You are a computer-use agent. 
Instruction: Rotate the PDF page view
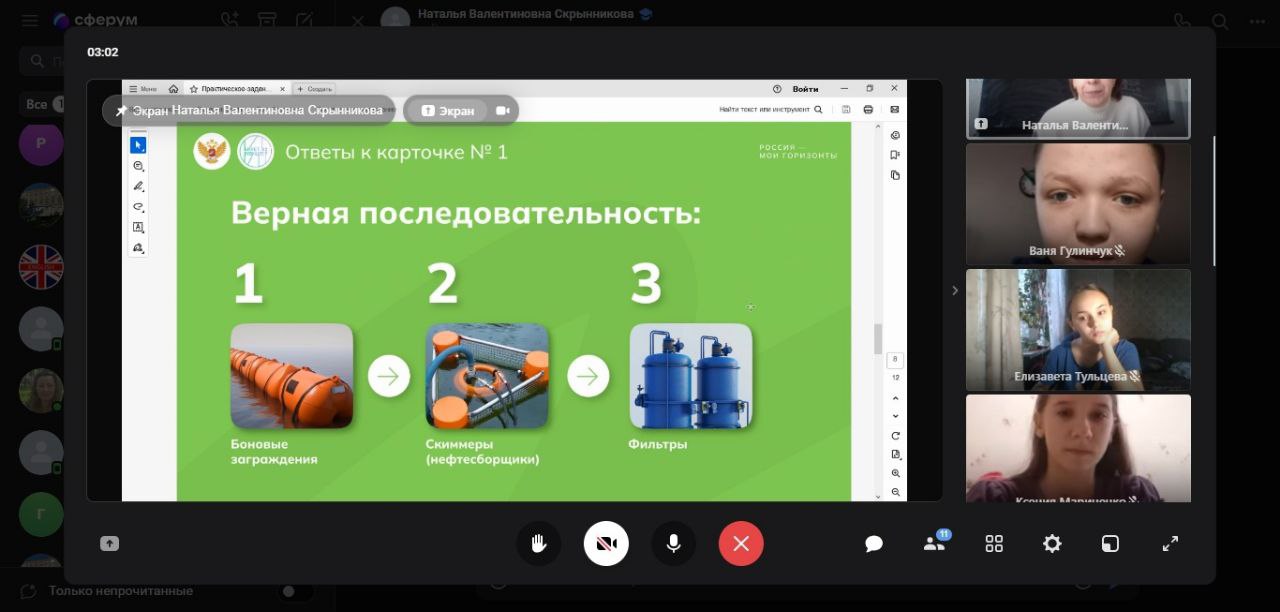pyautogui.click(x=895, y=435)
